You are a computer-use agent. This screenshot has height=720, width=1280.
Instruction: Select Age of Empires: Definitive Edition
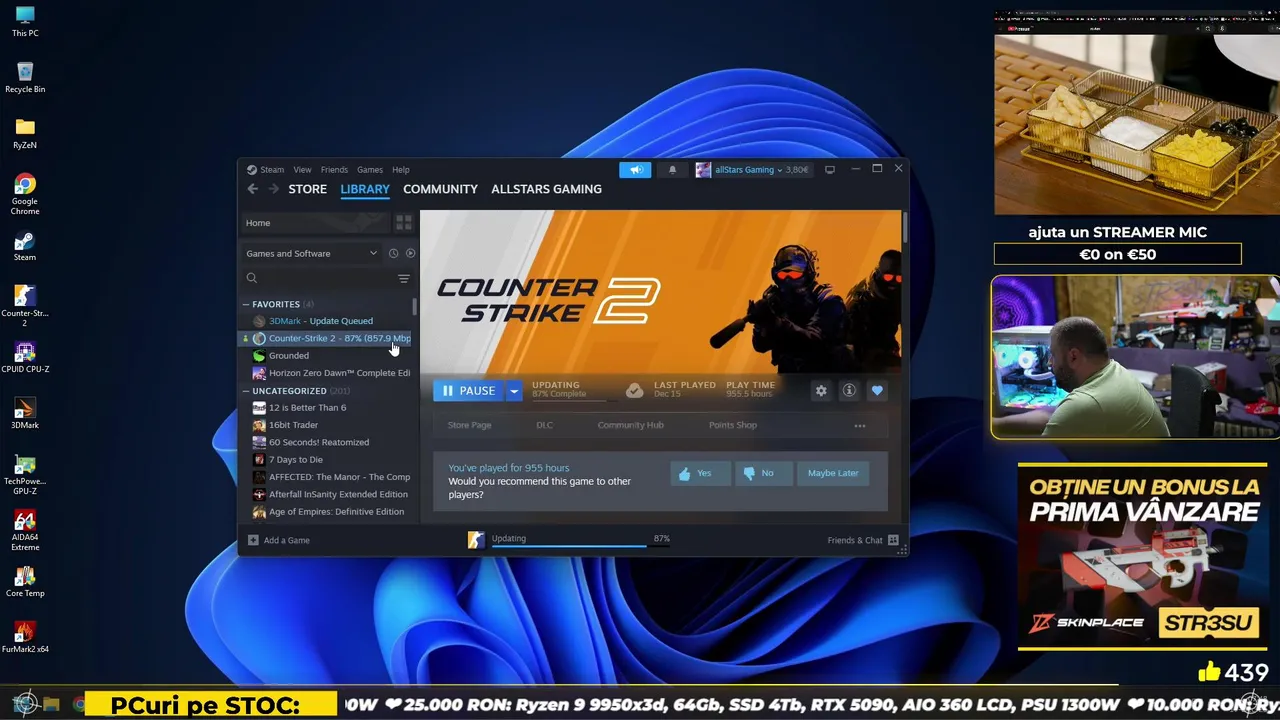click(326, 512)
